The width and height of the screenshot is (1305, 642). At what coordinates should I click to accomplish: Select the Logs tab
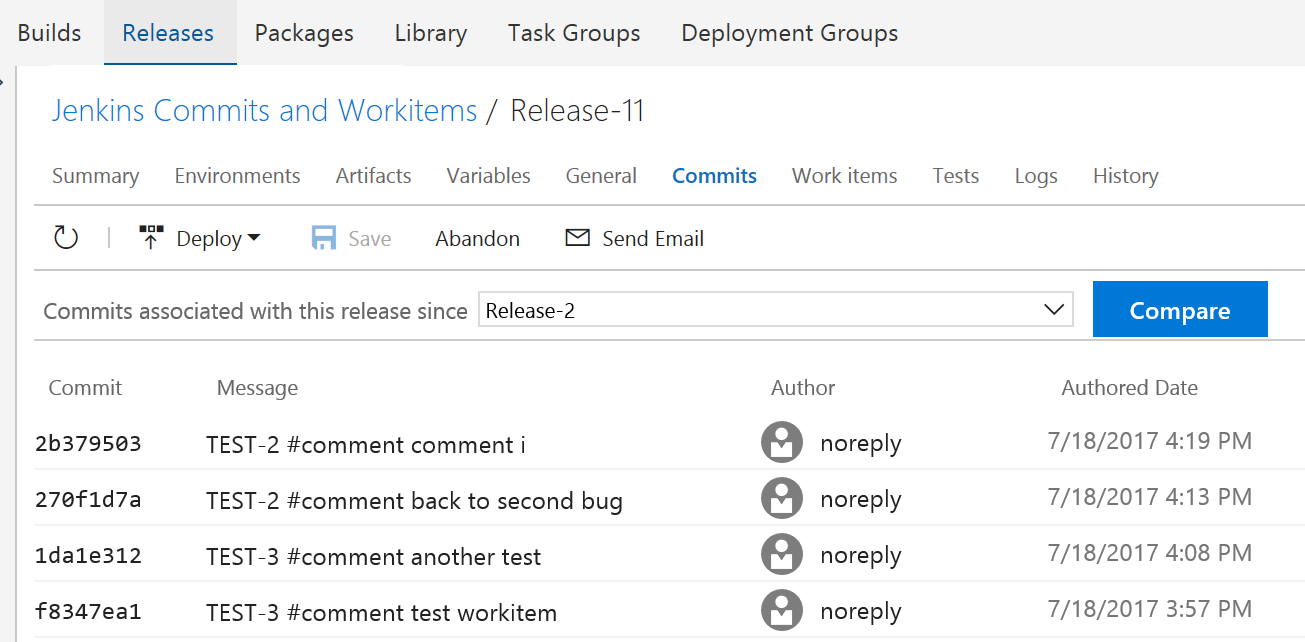[x=1035, y=175]
